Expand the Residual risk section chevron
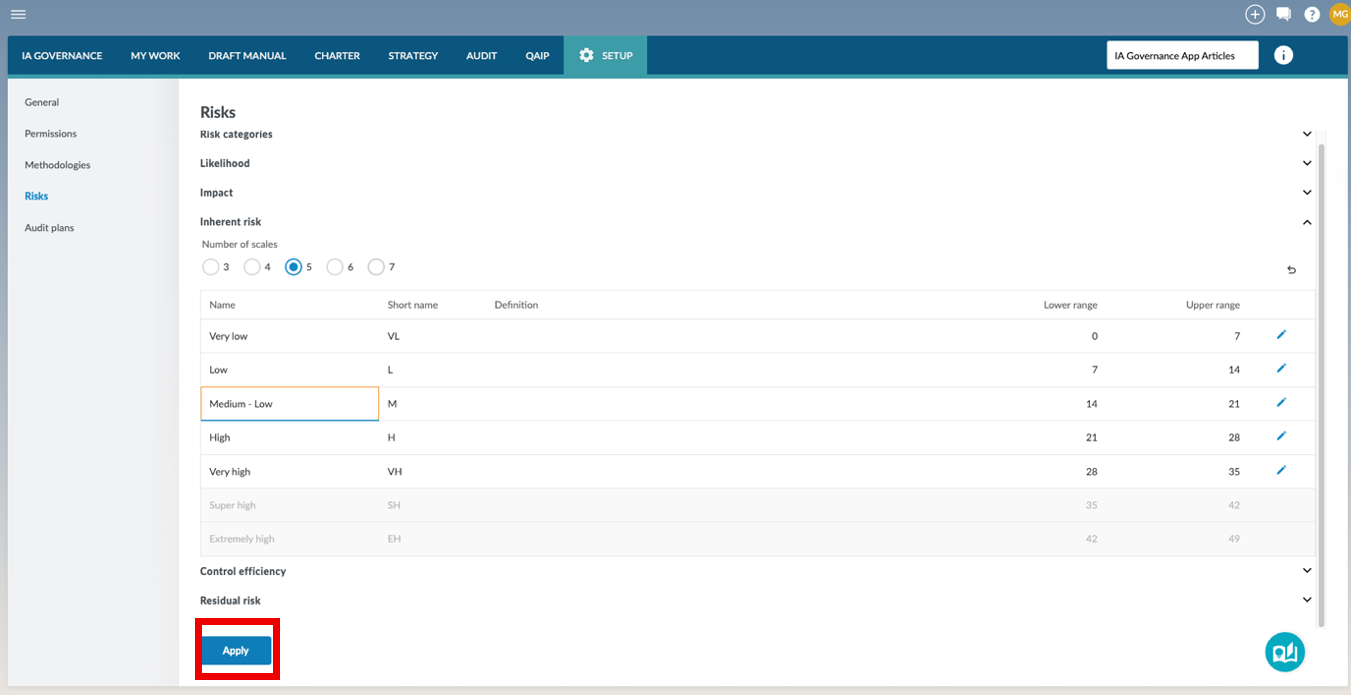 coord(1307,600)
